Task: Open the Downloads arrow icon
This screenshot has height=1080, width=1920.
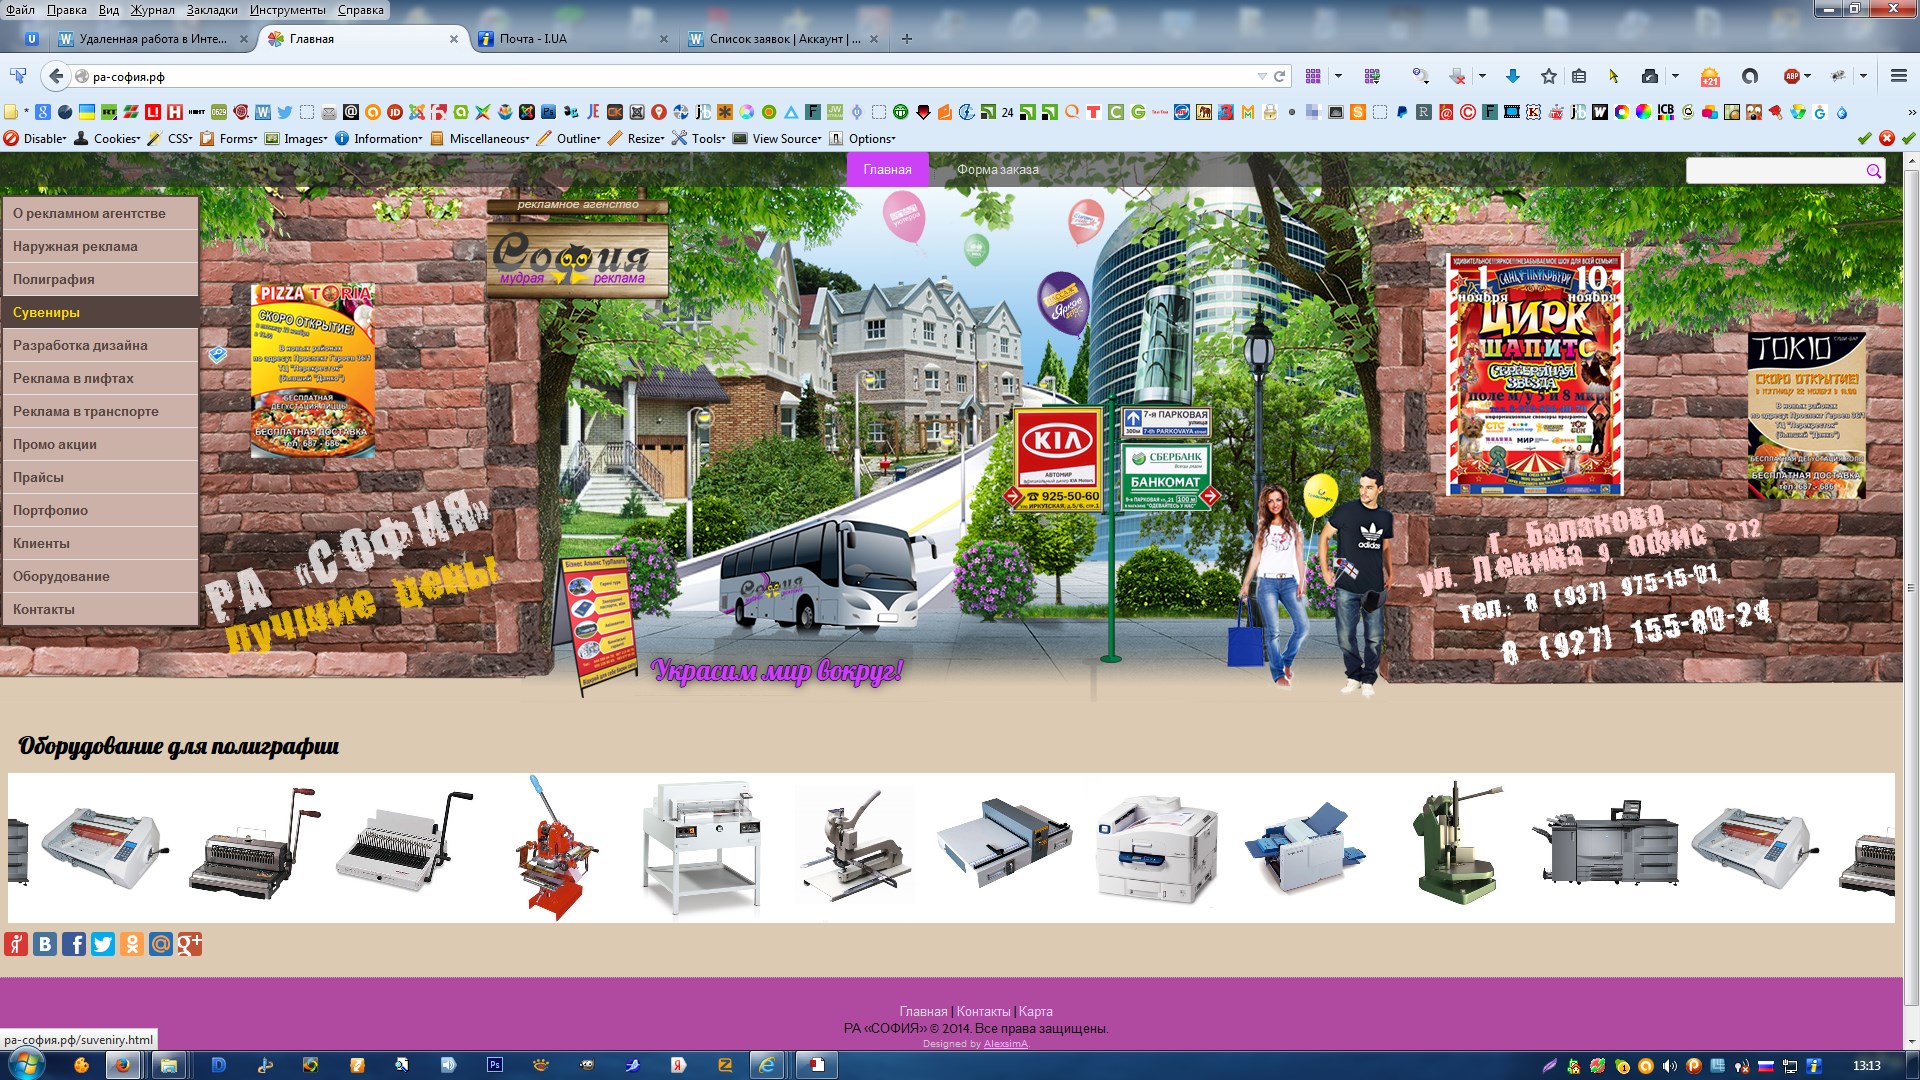Action: click(1513, 76)
